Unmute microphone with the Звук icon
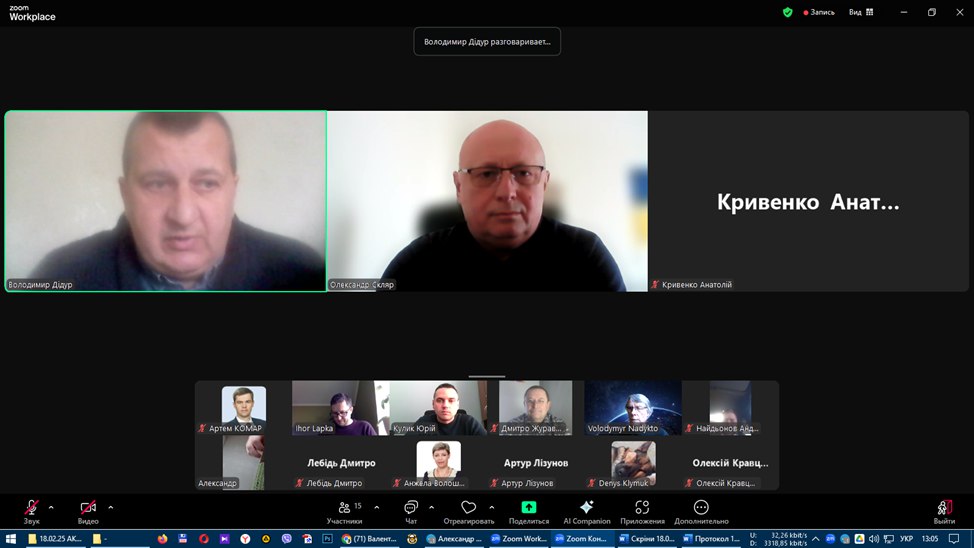Screen dimensions: 974x548 point(31,508)
